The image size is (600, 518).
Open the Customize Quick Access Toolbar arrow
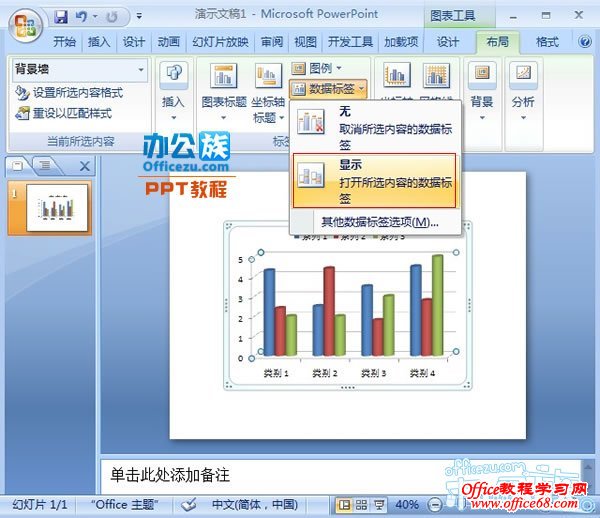[139, 16]
